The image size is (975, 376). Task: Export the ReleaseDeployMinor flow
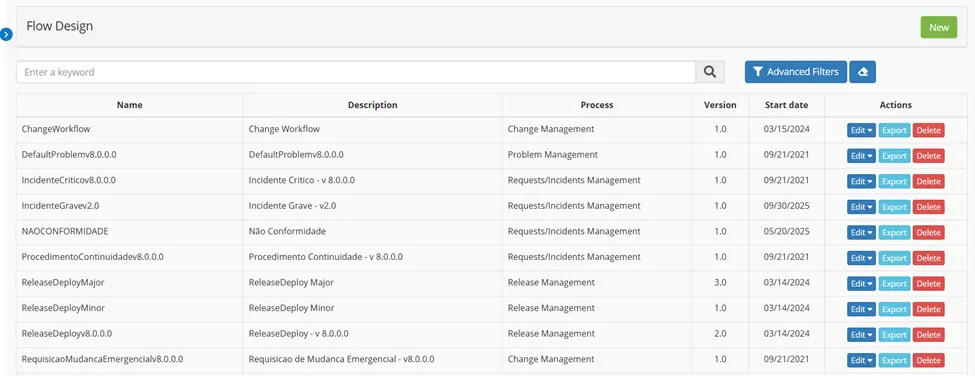[895, 309]
